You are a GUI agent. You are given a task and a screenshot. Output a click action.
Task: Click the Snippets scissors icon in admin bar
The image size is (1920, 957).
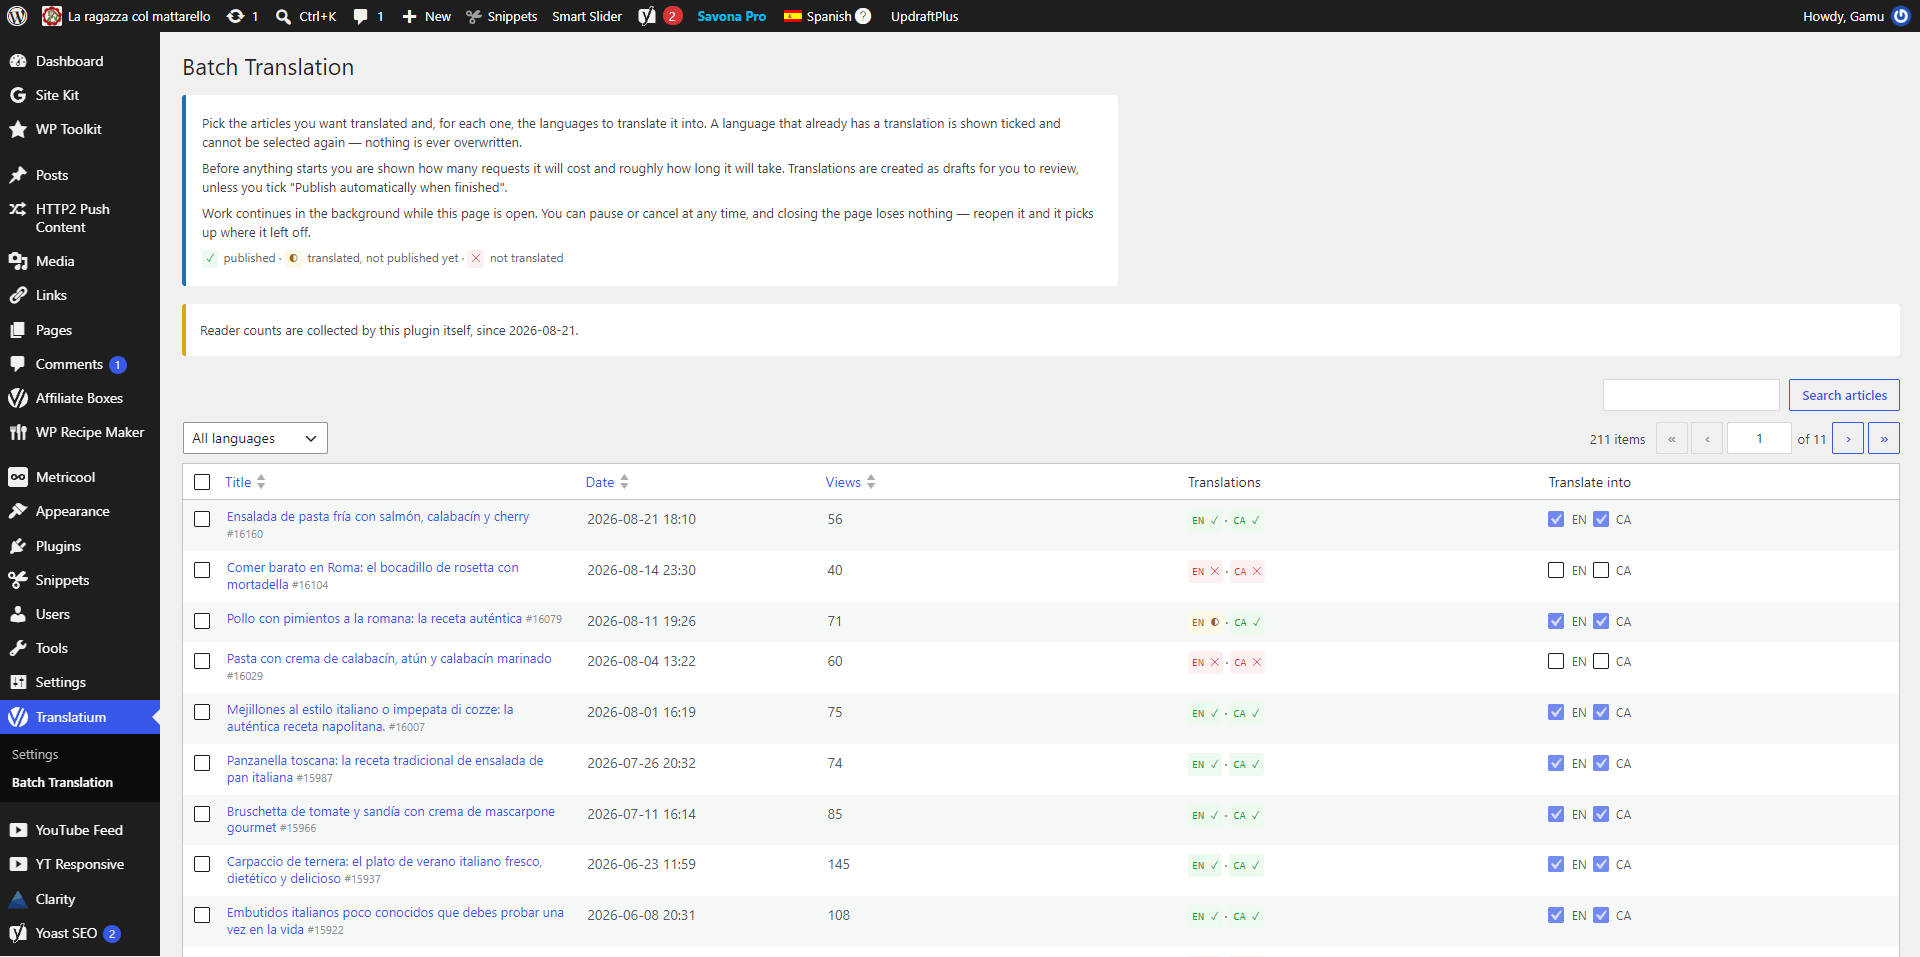[474, 16]
